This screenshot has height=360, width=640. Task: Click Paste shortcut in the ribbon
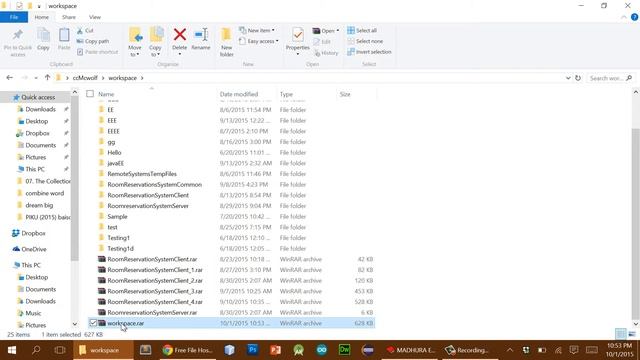(x=98, y=52)
